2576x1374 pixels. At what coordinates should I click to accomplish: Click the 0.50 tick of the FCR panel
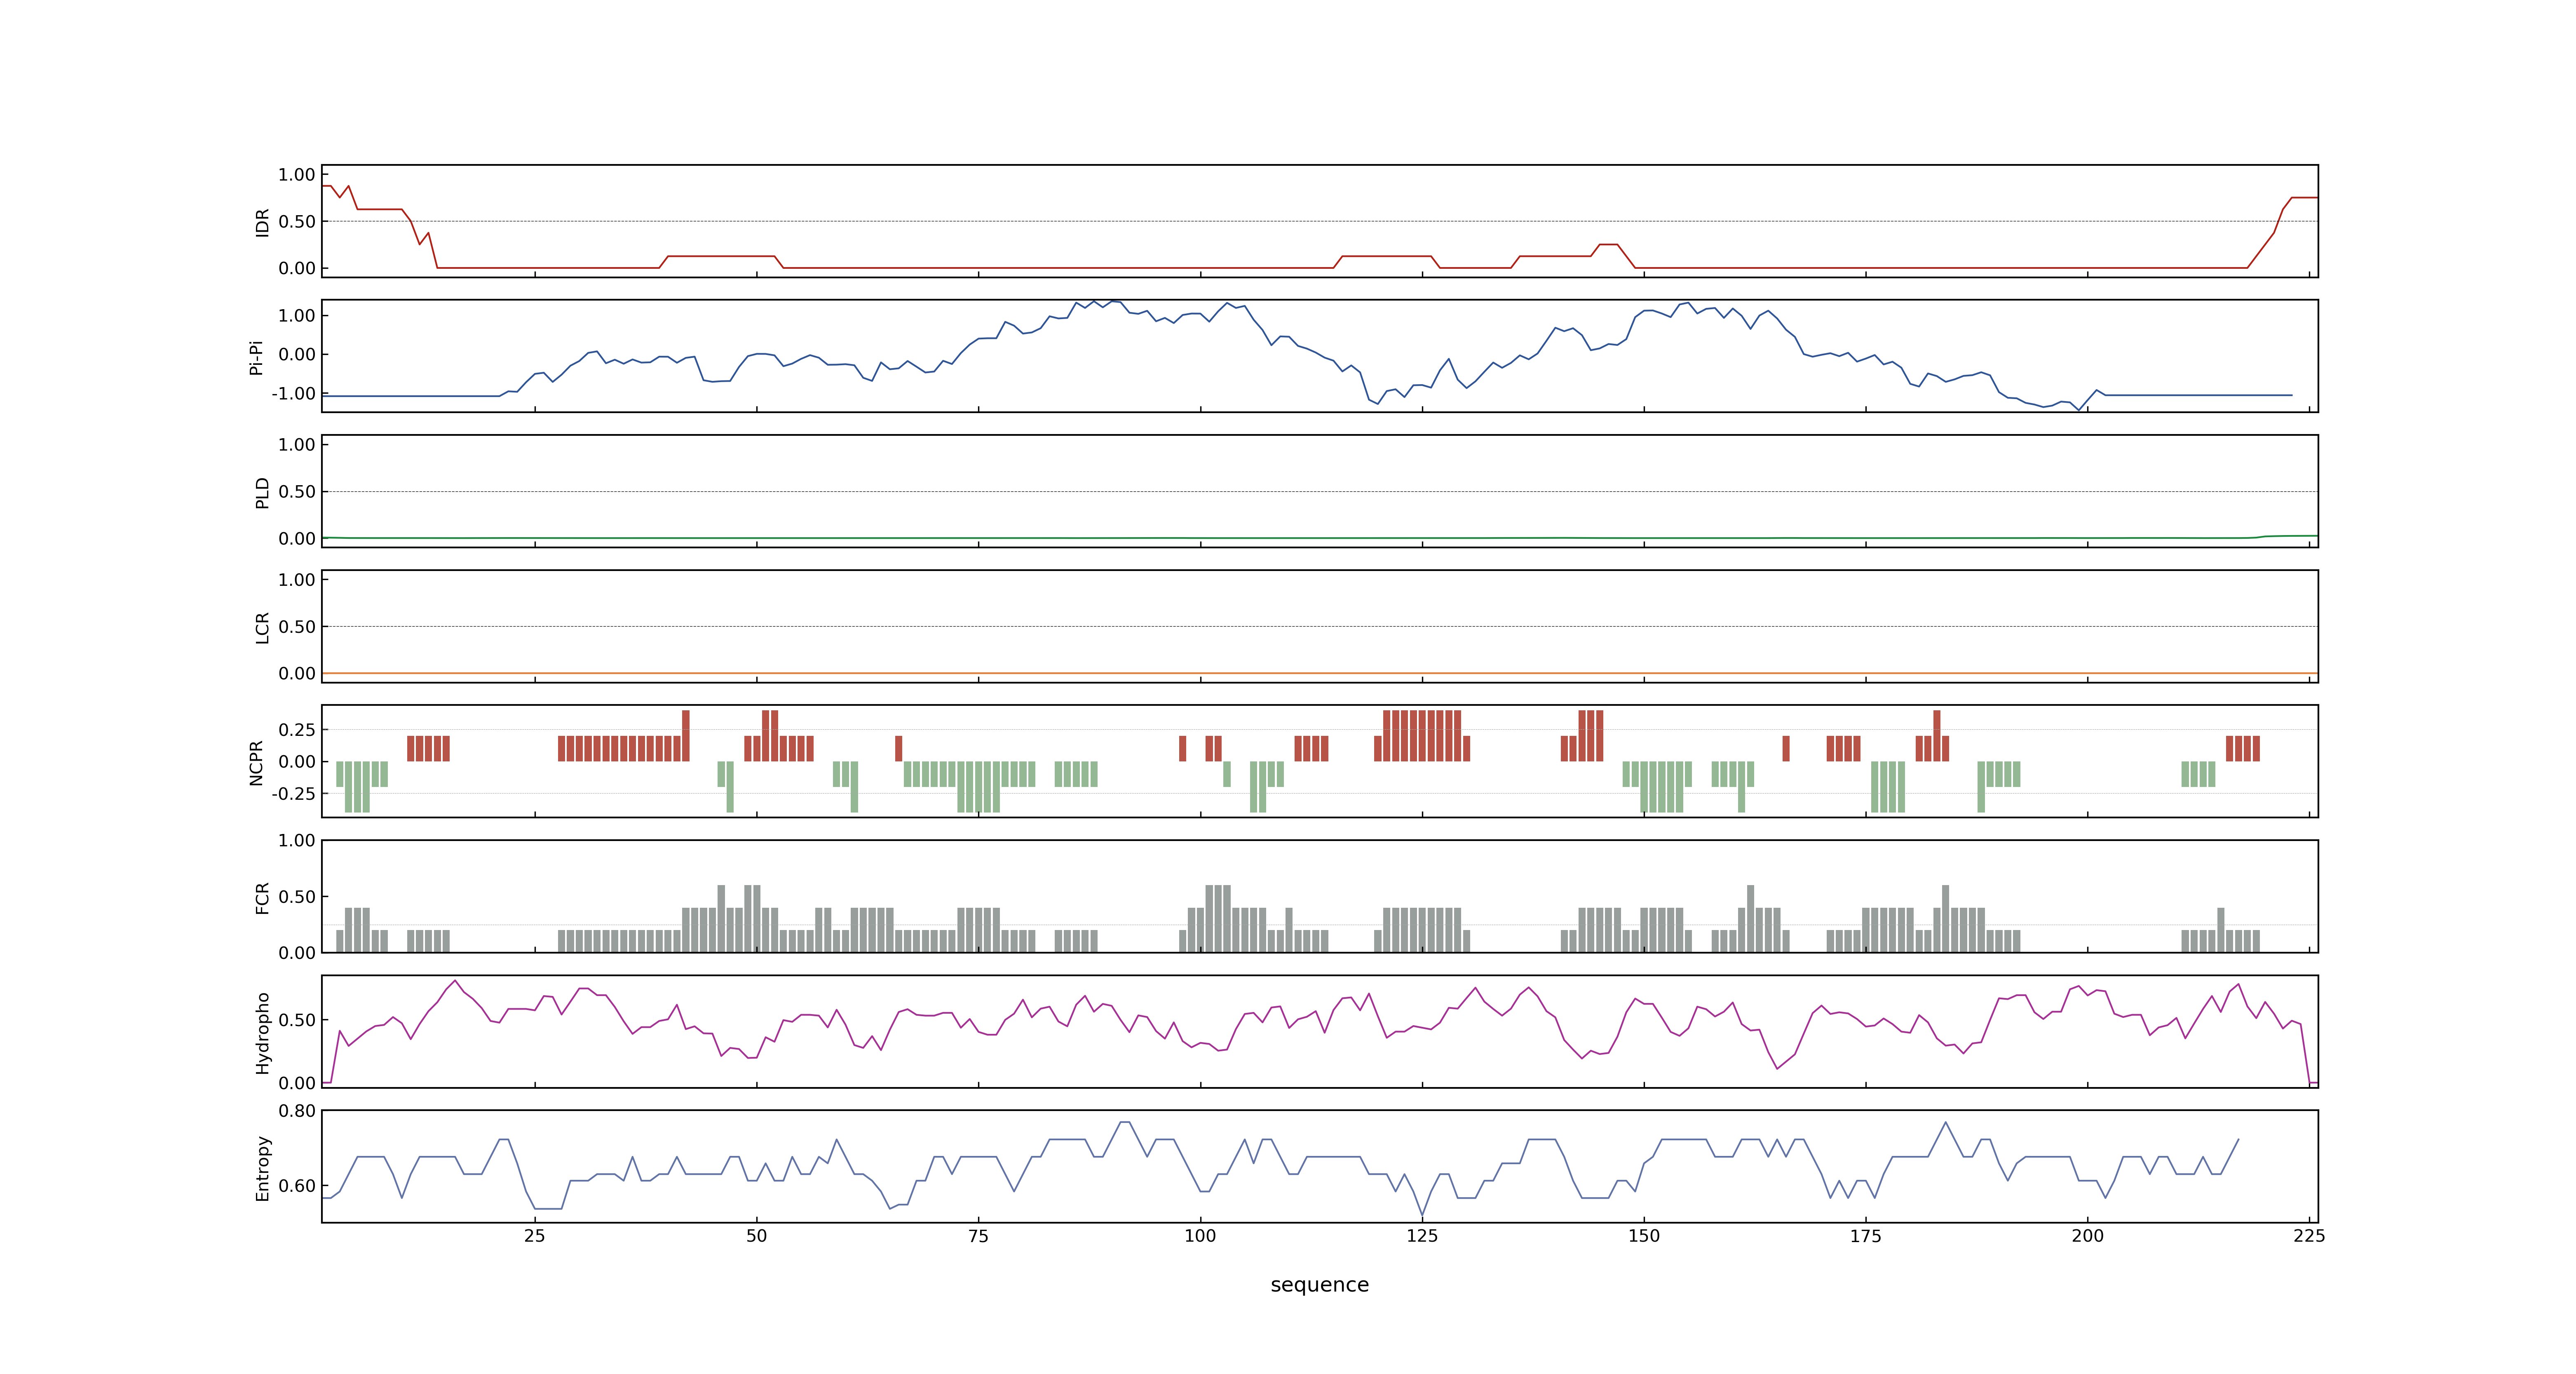click(x=297, y=897)
